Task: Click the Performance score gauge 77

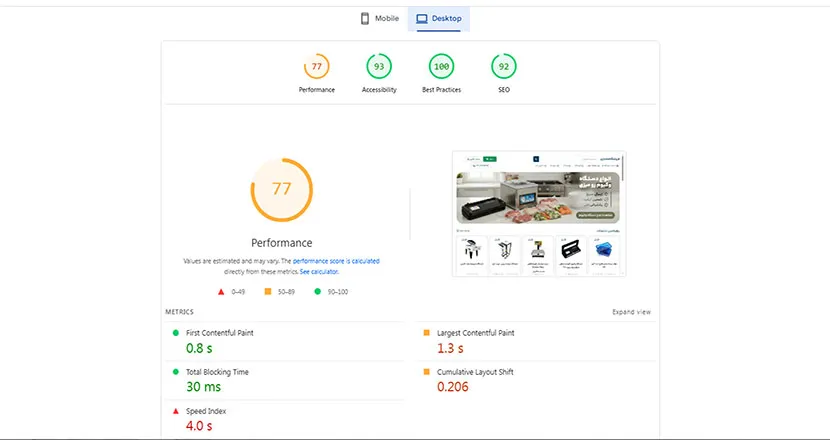Action: pyautogui.click(x=316, y=67)
